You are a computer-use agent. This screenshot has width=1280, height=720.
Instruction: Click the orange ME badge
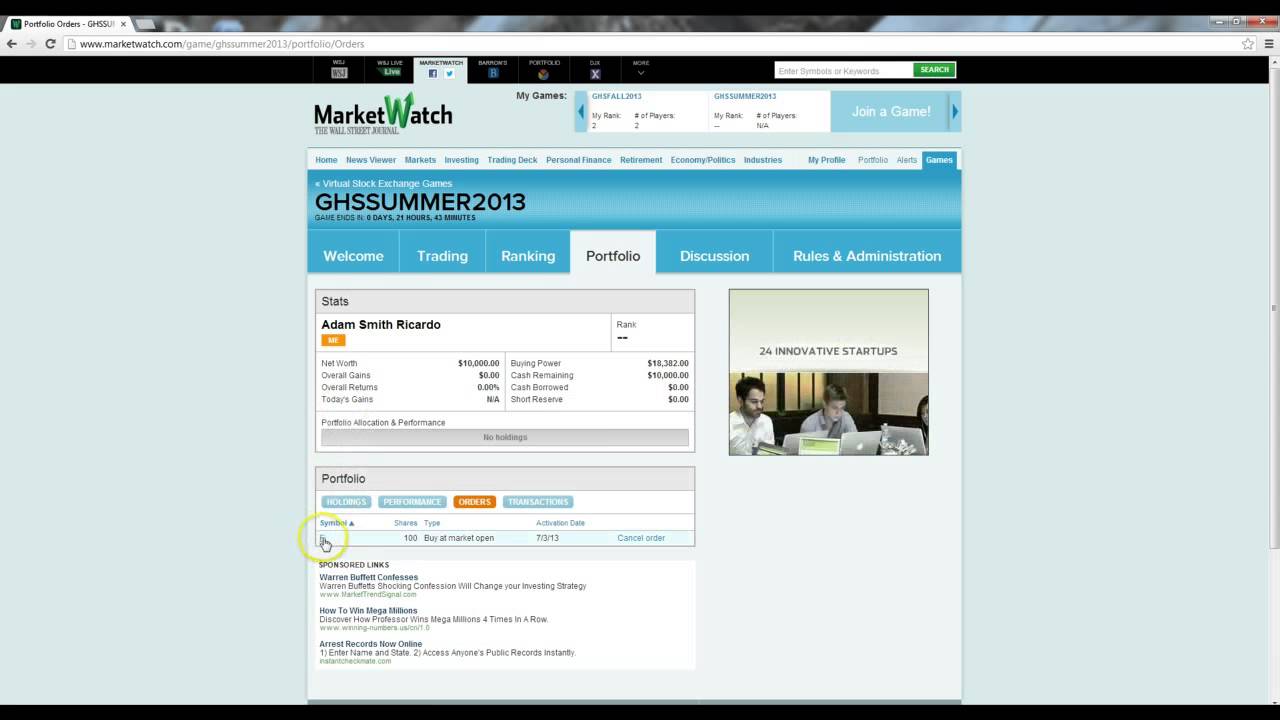(x=333, y=340)
